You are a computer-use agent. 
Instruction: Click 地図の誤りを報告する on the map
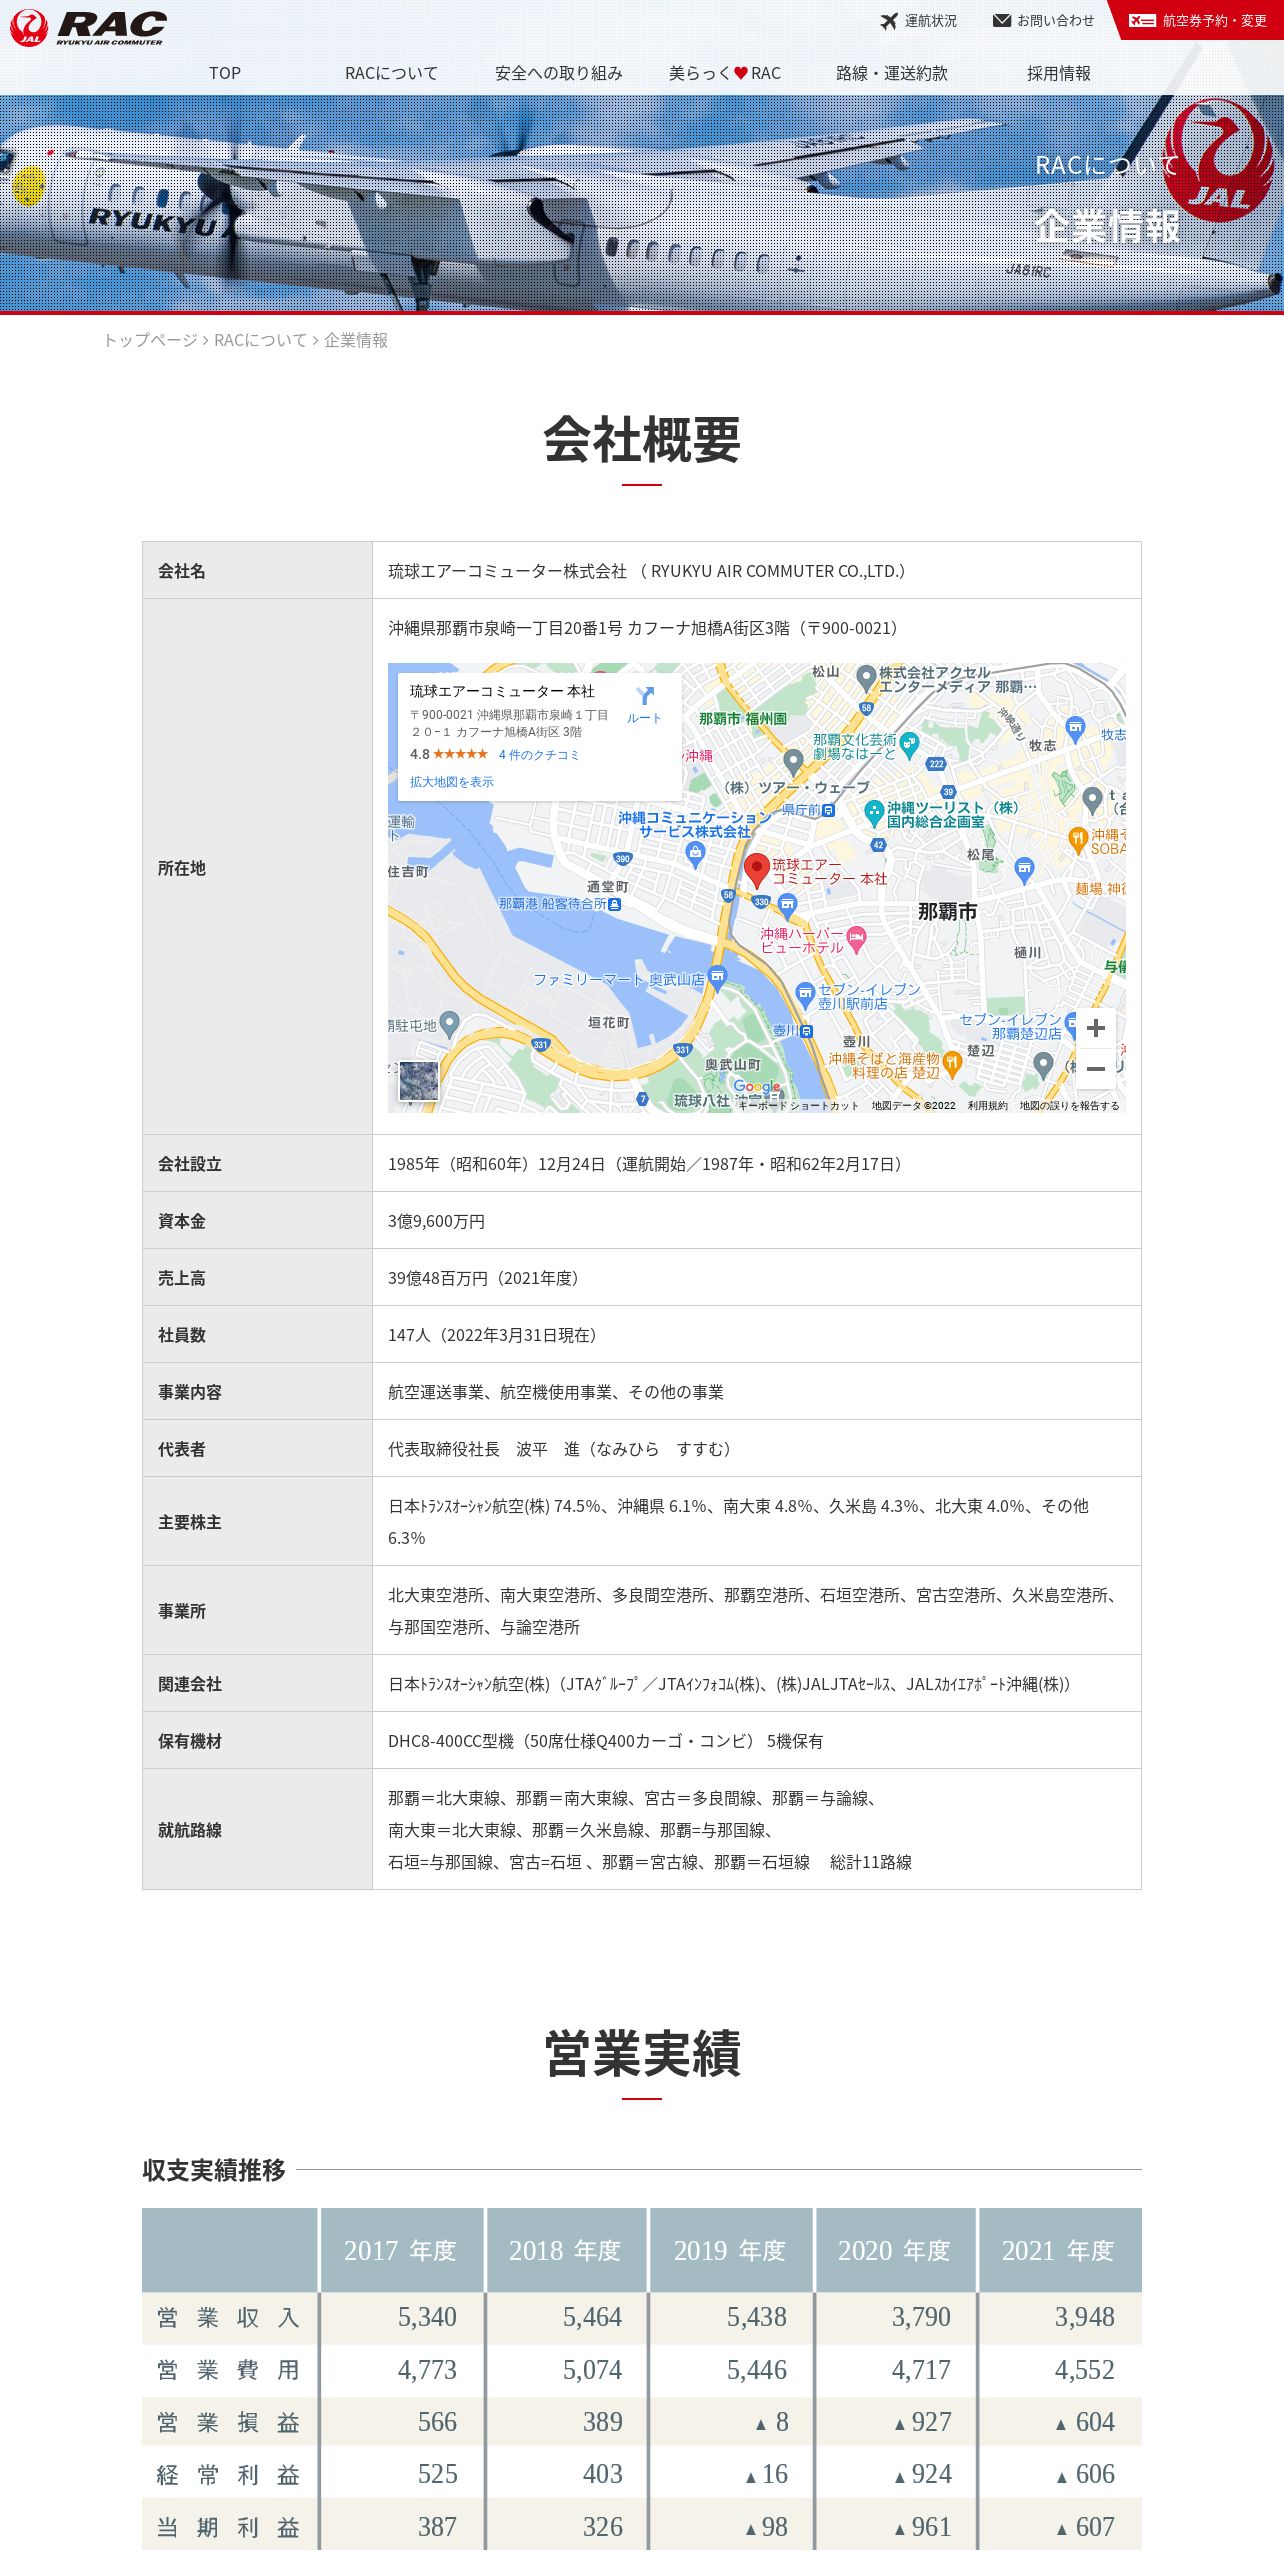1069,1105
